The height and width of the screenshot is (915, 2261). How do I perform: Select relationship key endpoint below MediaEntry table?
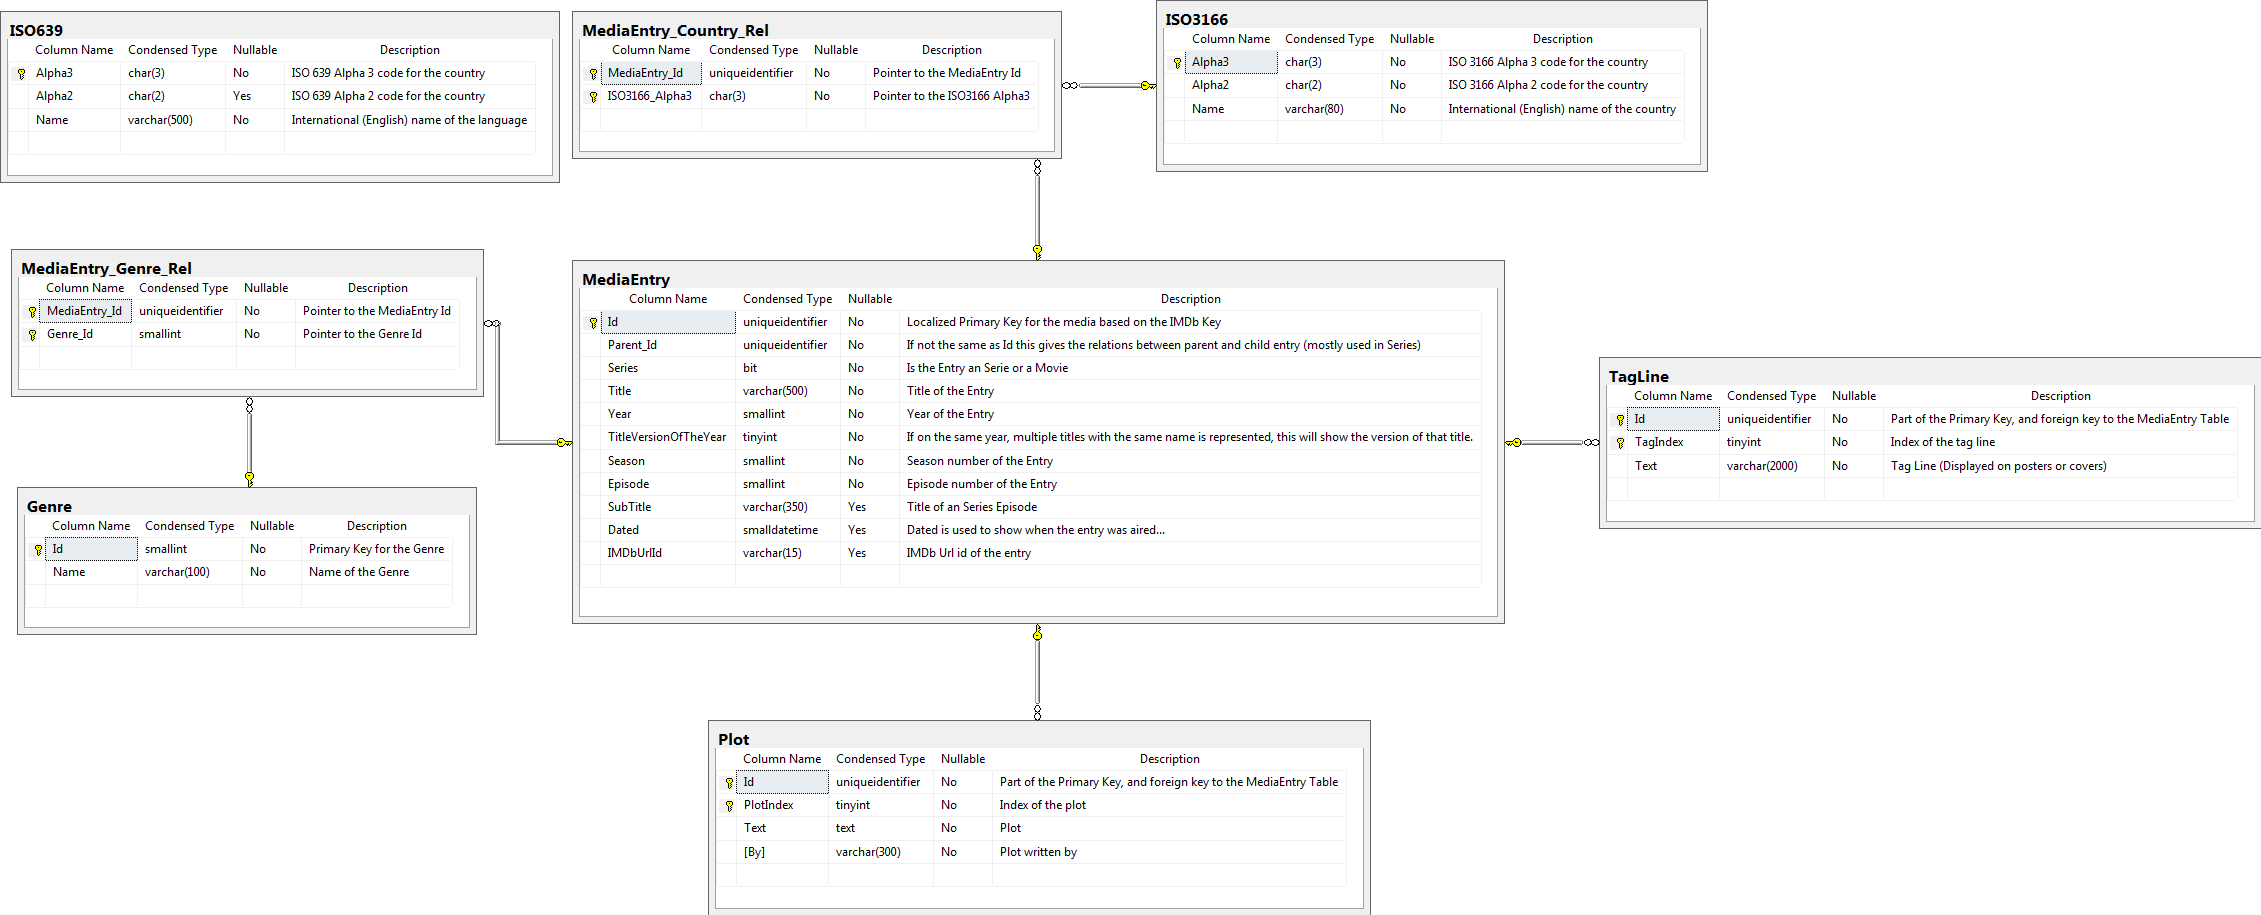coord(1037,633)
